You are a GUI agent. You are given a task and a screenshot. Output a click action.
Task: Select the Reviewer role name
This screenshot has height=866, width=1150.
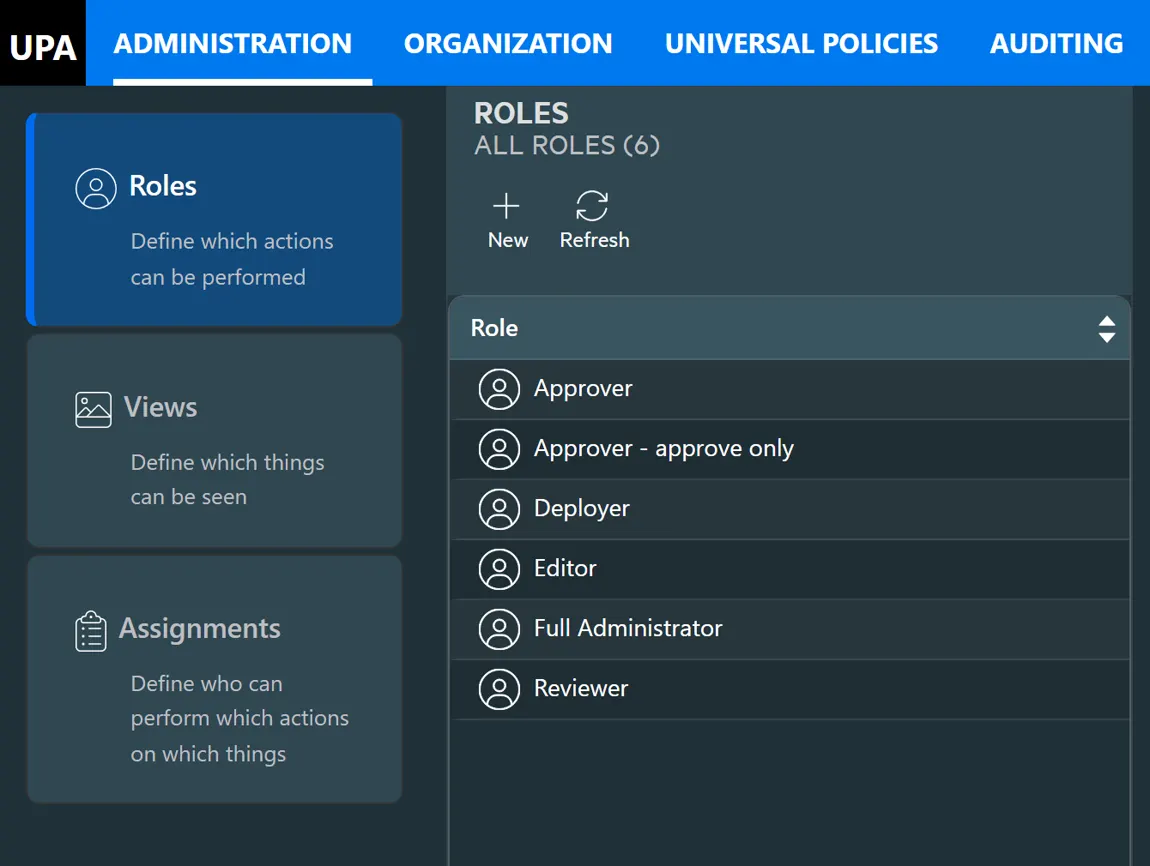tap(581, 689)
